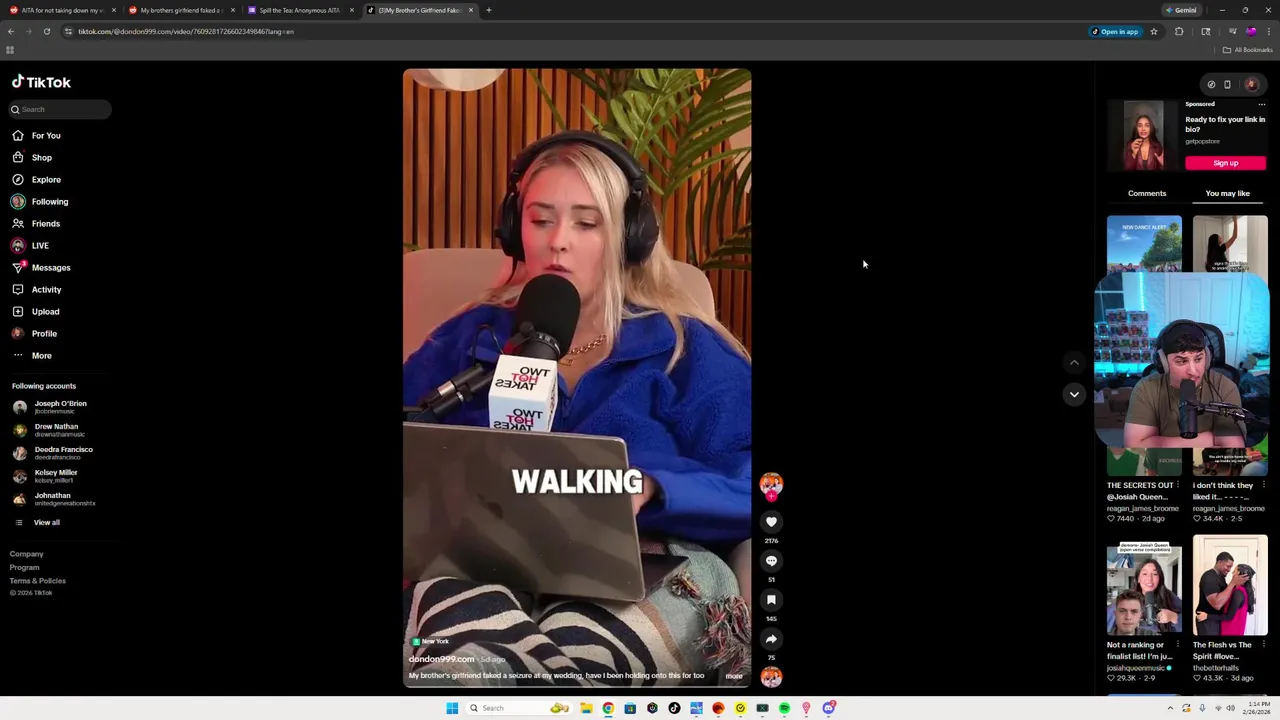Open Spotify from the taskbar
Viewport: 1280px width, 720px height.
point(784,708)
